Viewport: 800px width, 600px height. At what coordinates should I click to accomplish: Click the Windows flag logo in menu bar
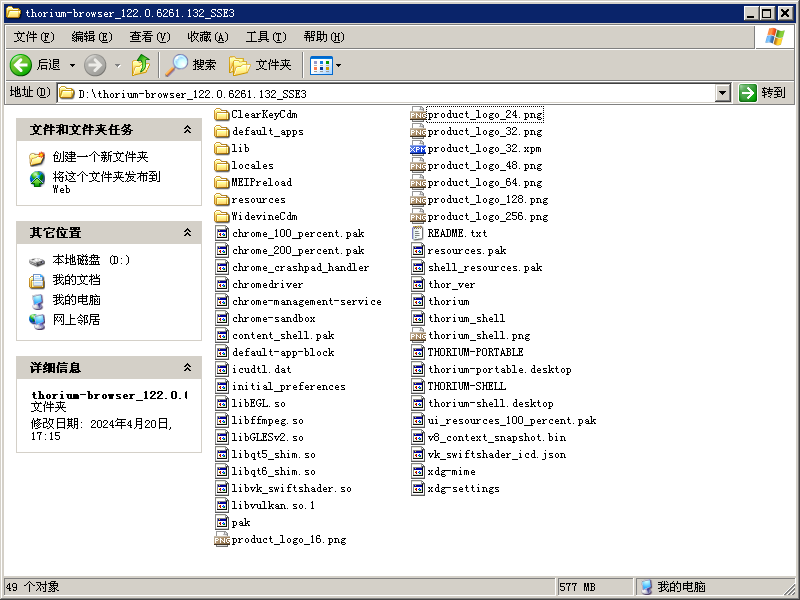(x=774, y=37)
